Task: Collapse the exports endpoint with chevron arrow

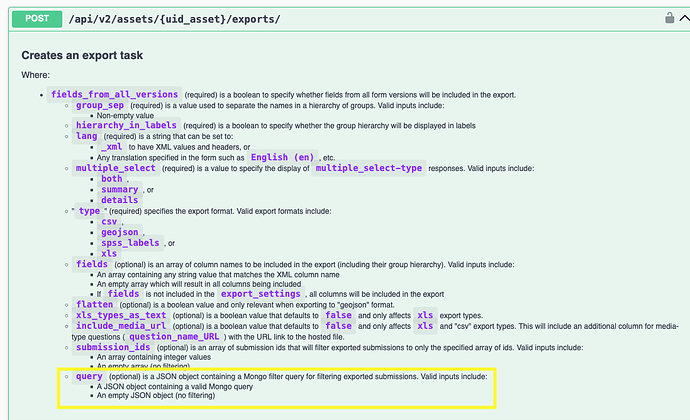Action: pyautogui.click(x=684, y=18)
